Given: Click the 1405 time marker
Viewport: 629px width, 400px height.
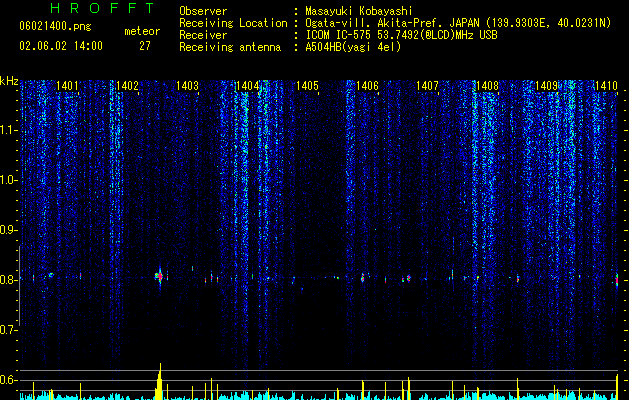Looking at the screenshot, I should tap(307, 86).
